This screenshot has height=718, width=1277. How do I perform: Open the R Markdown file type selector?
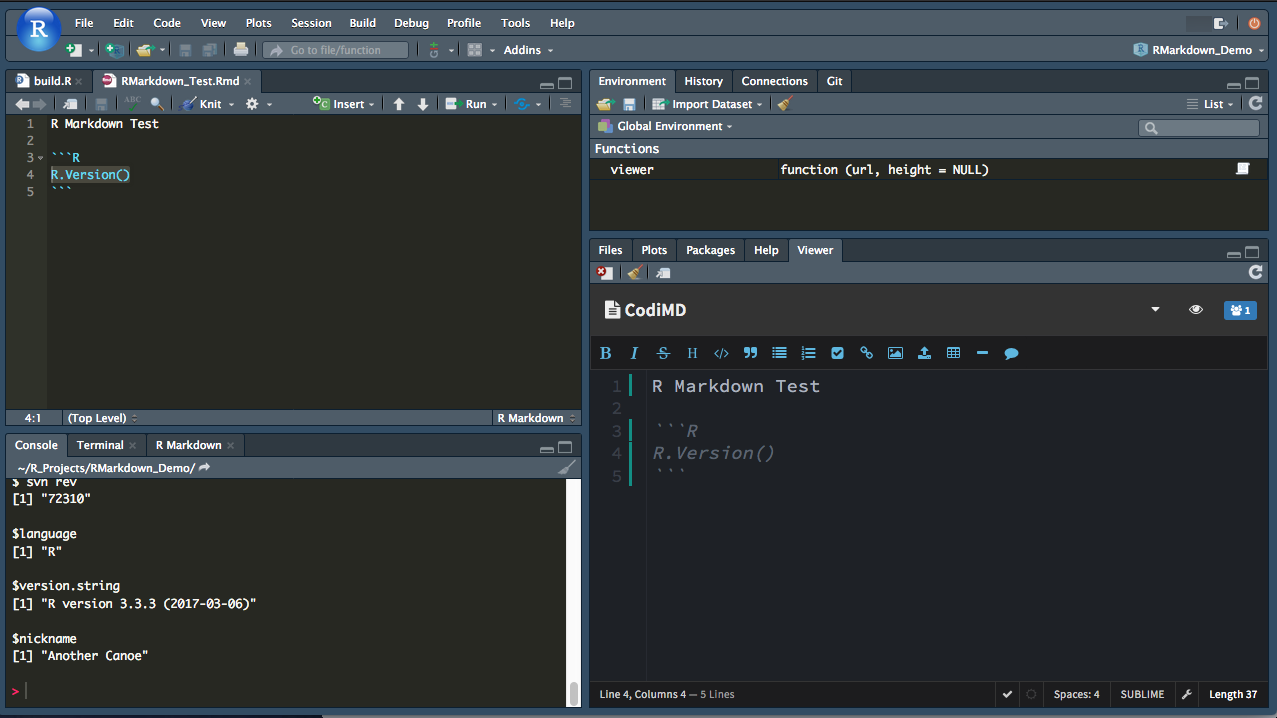pos(537,418)
